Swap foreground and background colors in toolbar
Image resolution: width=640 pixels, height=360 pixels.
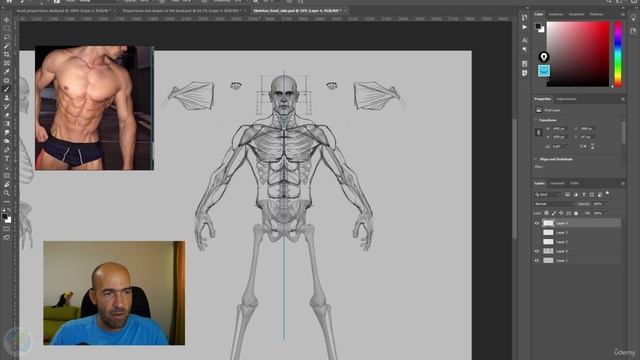[x=9, y=211]
